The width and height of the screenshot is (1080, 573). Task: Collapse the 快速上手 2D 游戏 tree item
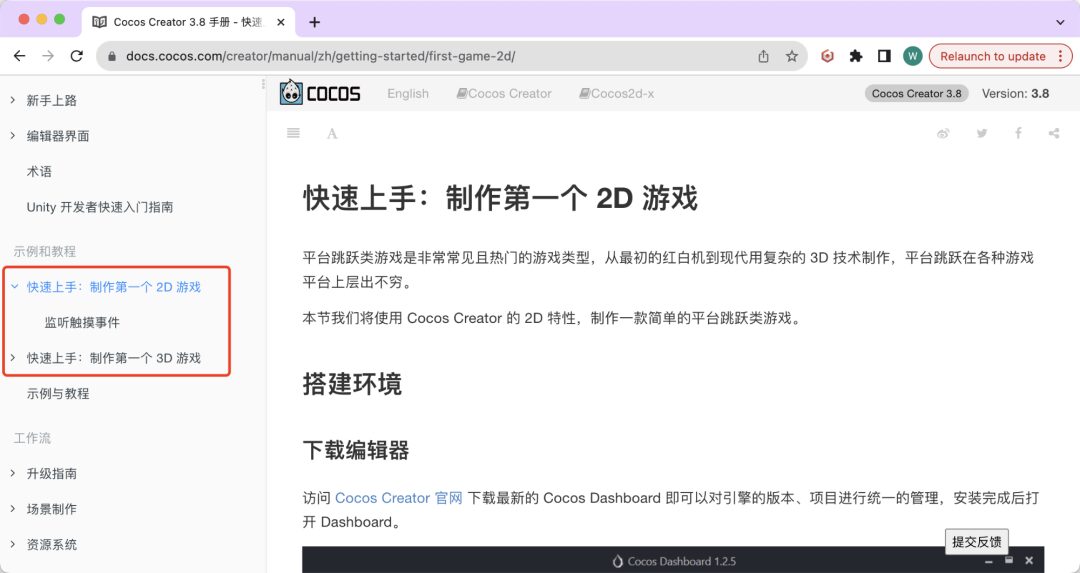14,287
